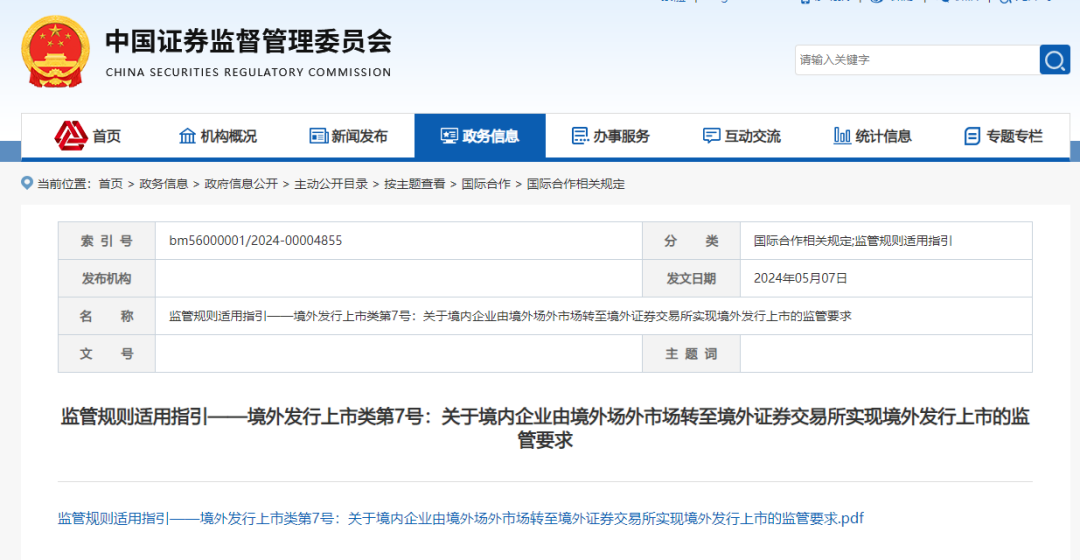Focus the 请输入关键字 search field

(x=917, y=60)
